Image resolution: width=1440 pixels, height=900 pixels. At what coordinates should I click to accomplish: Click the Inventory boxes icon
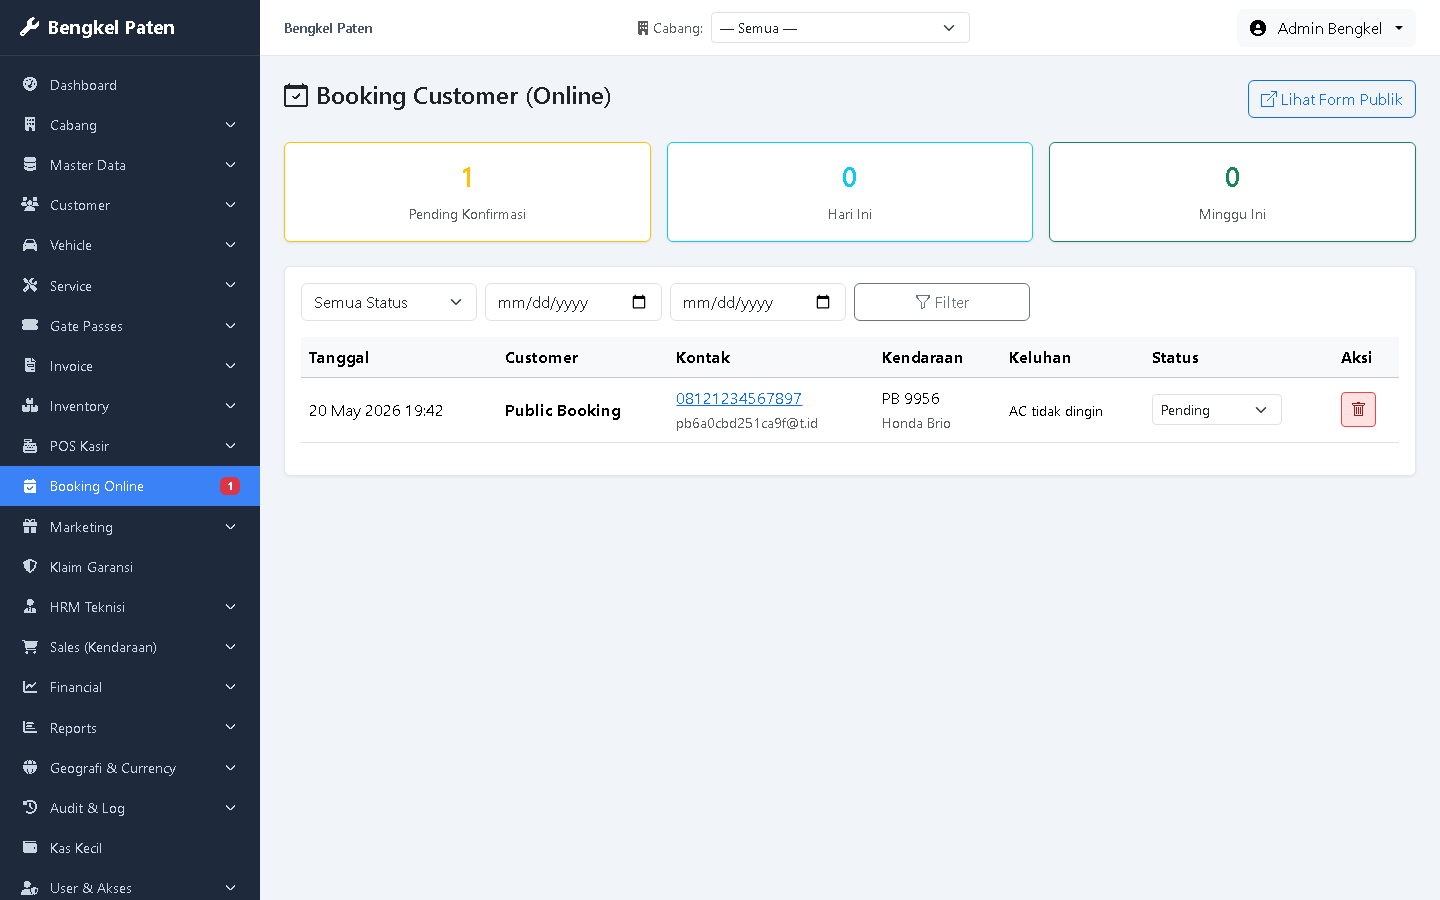[30, 406]
